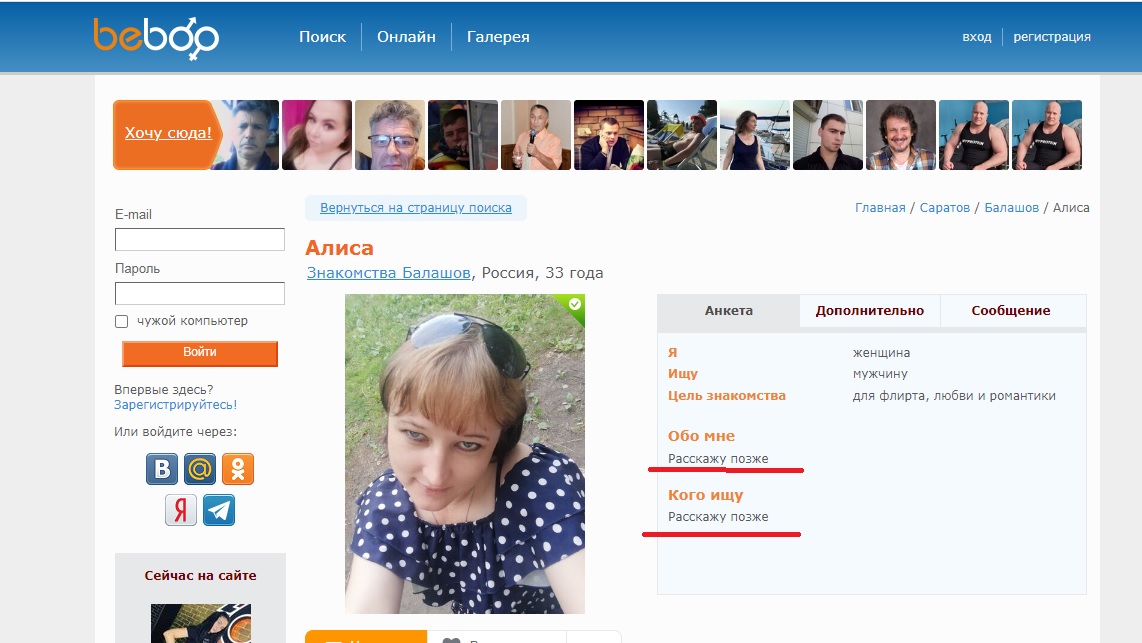Click inside the E-mail input field
Image resolution: width=1142 pixels, height=643 pixels.
199,239
